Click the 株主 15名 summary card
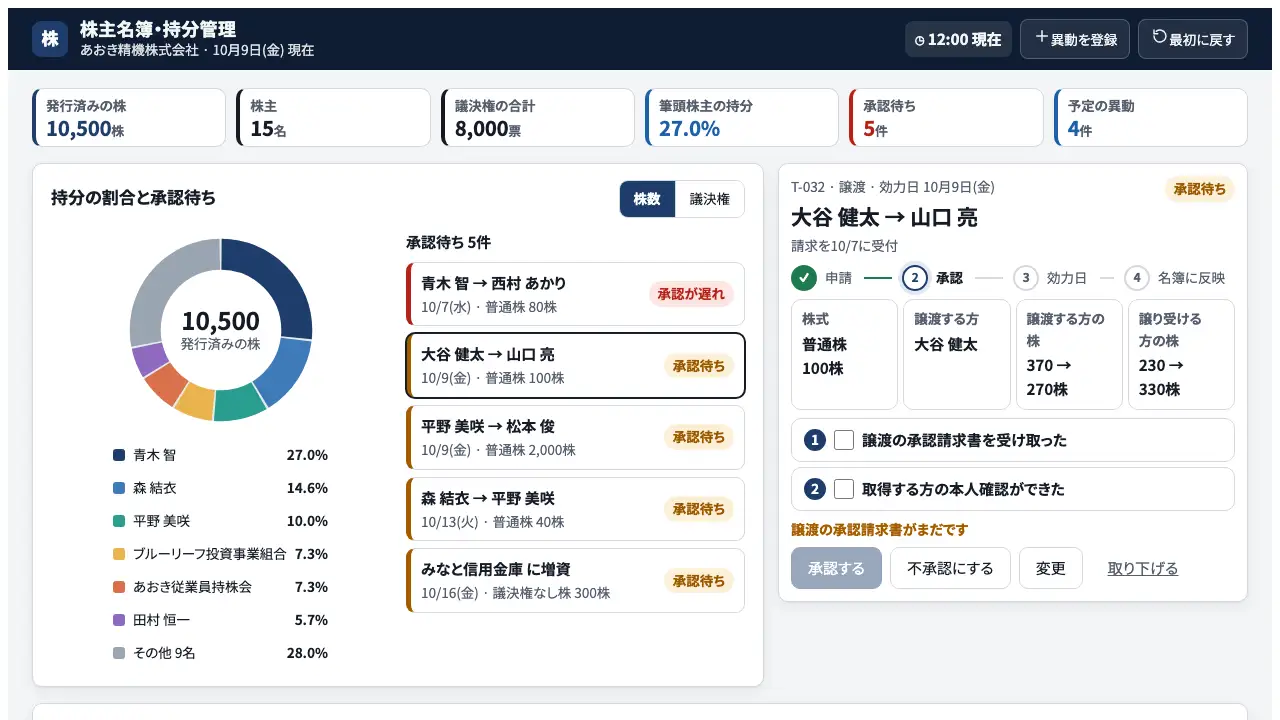 tap(333, 118)
